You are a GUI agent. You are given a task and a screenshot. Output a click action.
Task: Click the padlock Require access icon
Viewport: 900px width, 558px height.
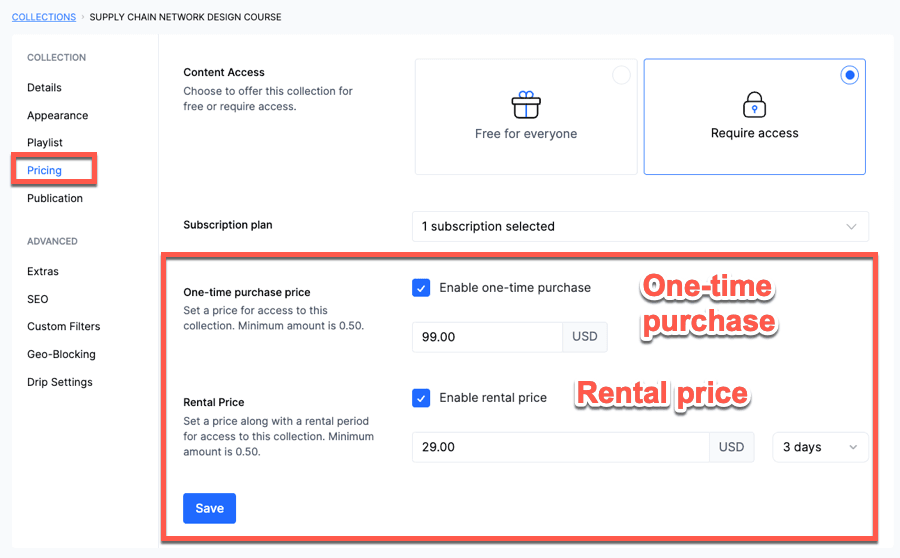(754, 104)
